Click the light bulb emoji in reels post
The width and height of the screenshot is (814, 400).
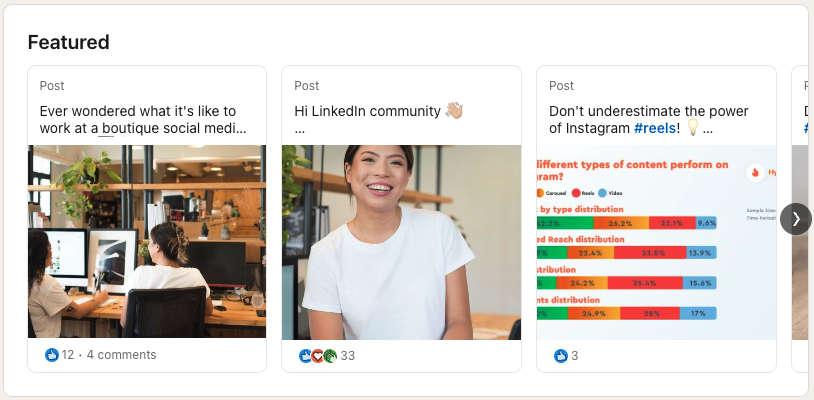(x=693, y=127)
